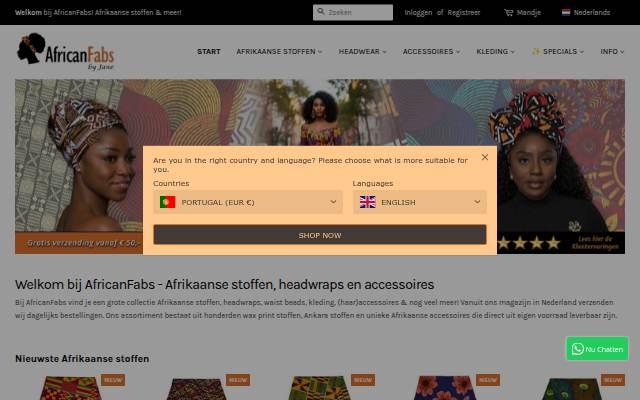The height and width of the screenshot is (400, 640).
Task: Expand the Kleding menu
Action: coord(495,51)
